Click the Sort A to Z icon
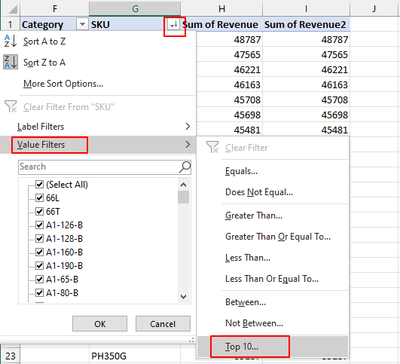The width and height of the screenshot is (400, 364). (10, 41)
